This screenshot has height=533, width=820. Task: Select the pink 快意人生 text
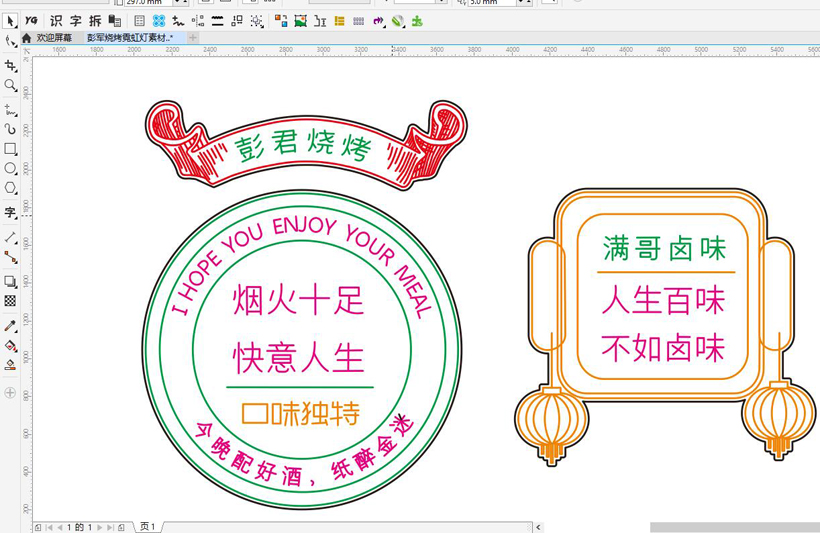tap(298, 358)
